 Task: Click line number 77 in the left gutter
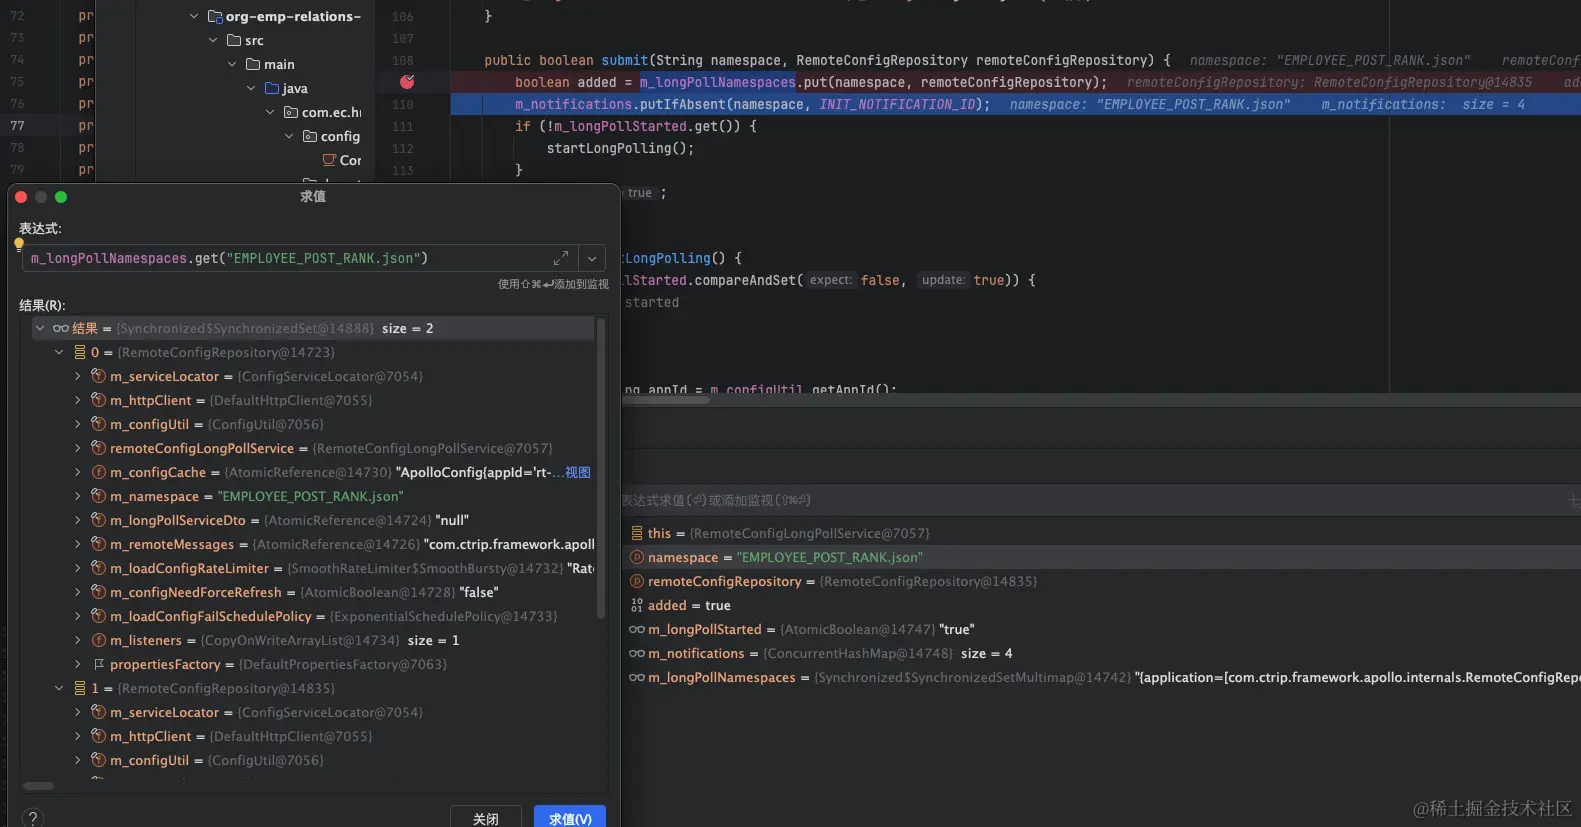(x=17, y=126)
